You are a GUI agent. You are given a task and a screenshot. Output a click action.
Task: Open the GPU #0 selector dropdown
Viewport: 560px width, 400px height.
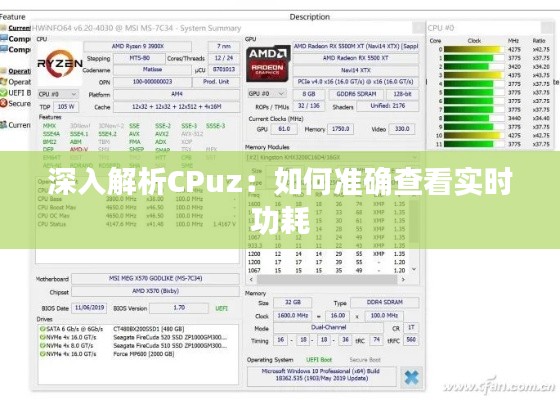point(267,94)
